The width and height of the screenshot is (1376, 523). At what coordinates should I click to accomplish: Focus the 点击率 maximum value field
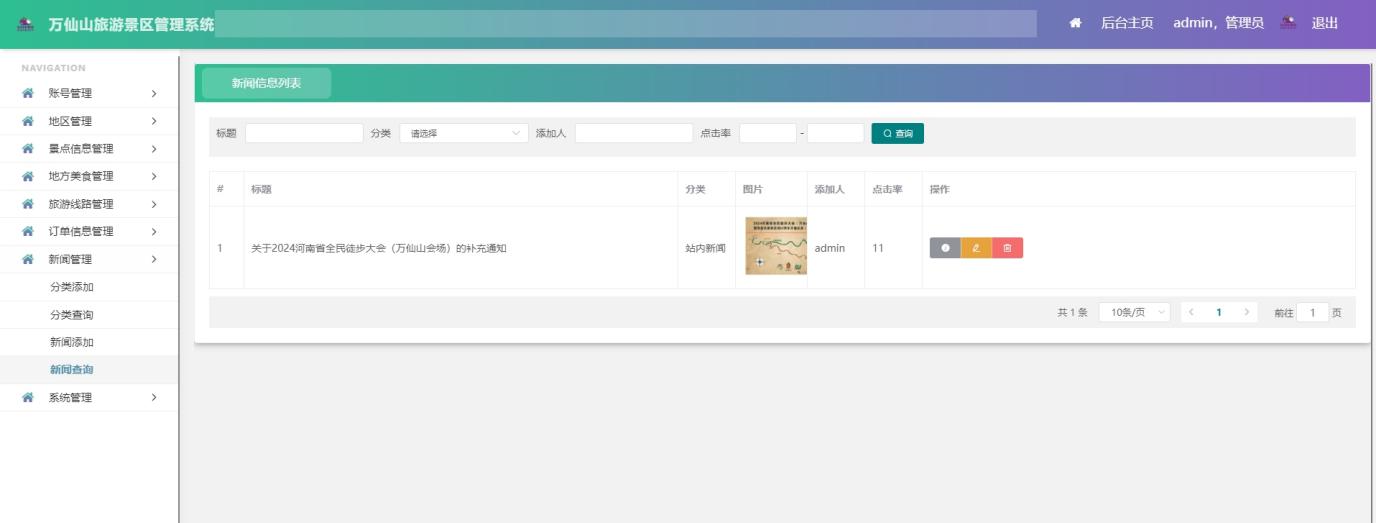(835, 133)
